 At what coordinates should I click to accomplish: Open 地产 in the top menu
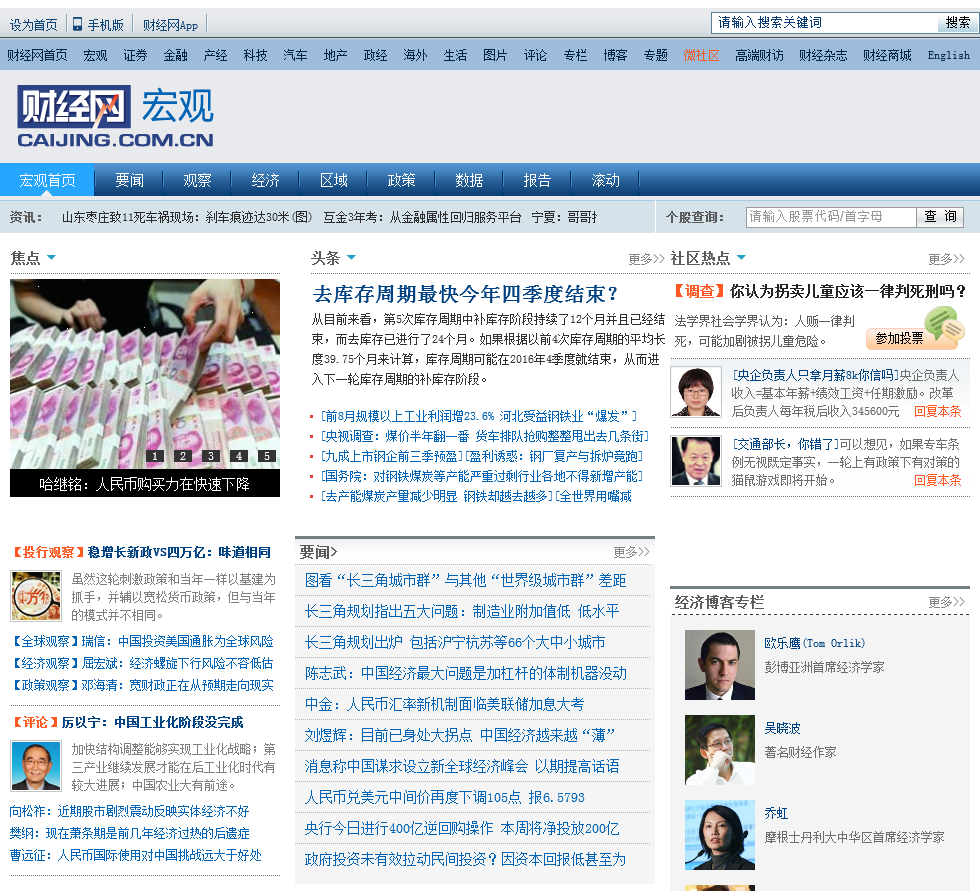click(336, 56)
